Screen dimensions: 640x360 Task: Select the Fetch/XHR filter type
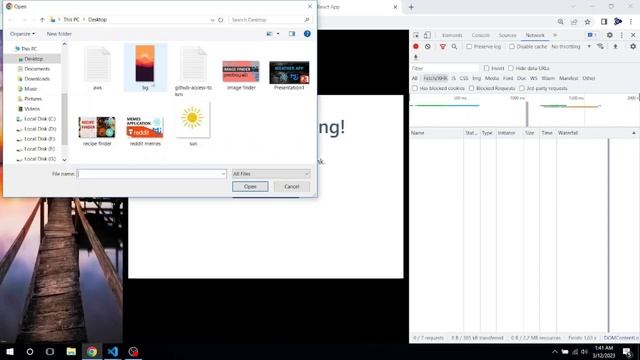click(435, 78)
